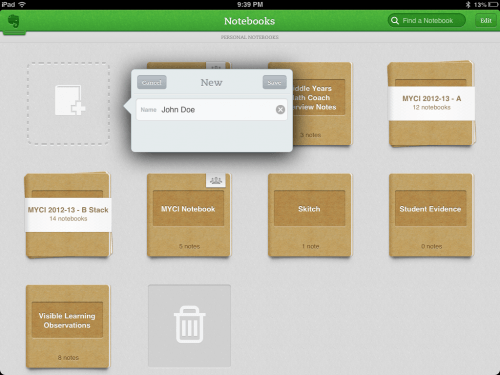
Task: Tap the Wi-Fi status icon
Action: coord(22,4)
